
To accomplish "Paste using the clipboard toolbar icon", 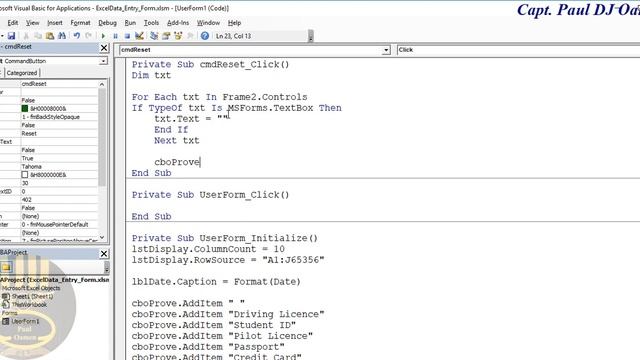I will (x=50, y=36).
